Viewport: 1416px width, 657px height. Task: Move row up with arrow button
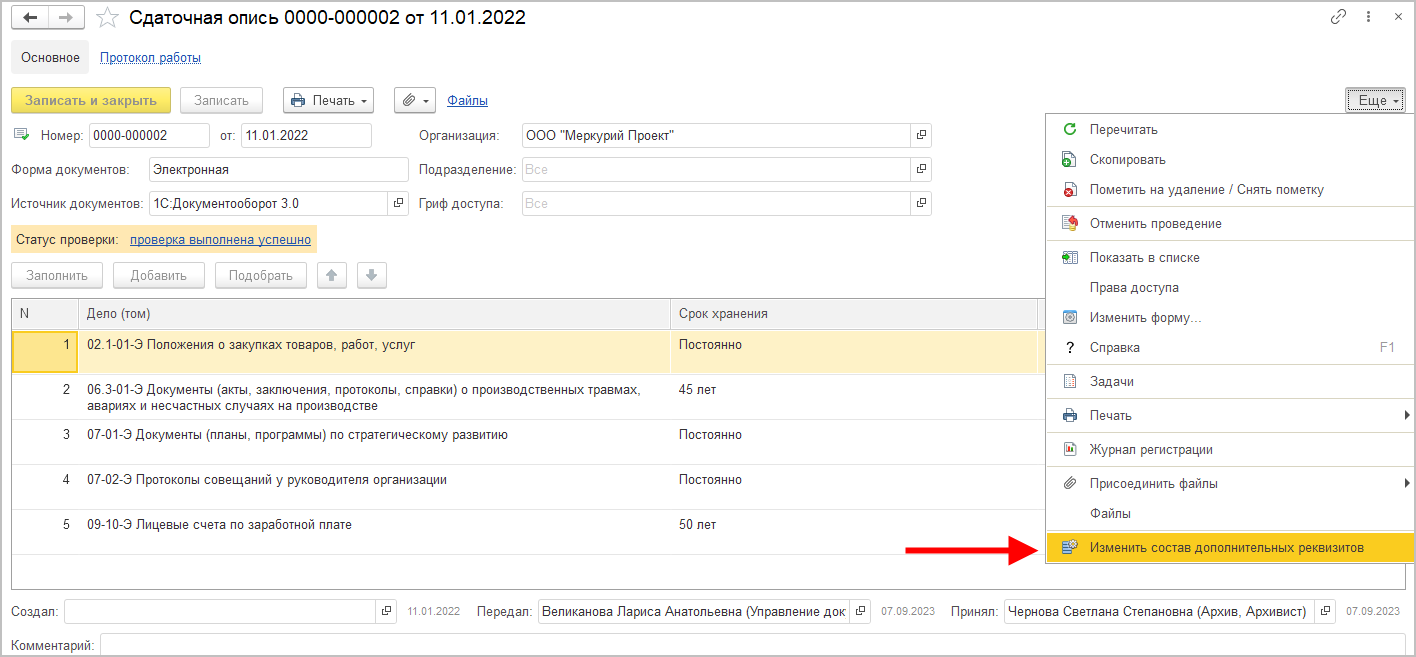(332, 275)
